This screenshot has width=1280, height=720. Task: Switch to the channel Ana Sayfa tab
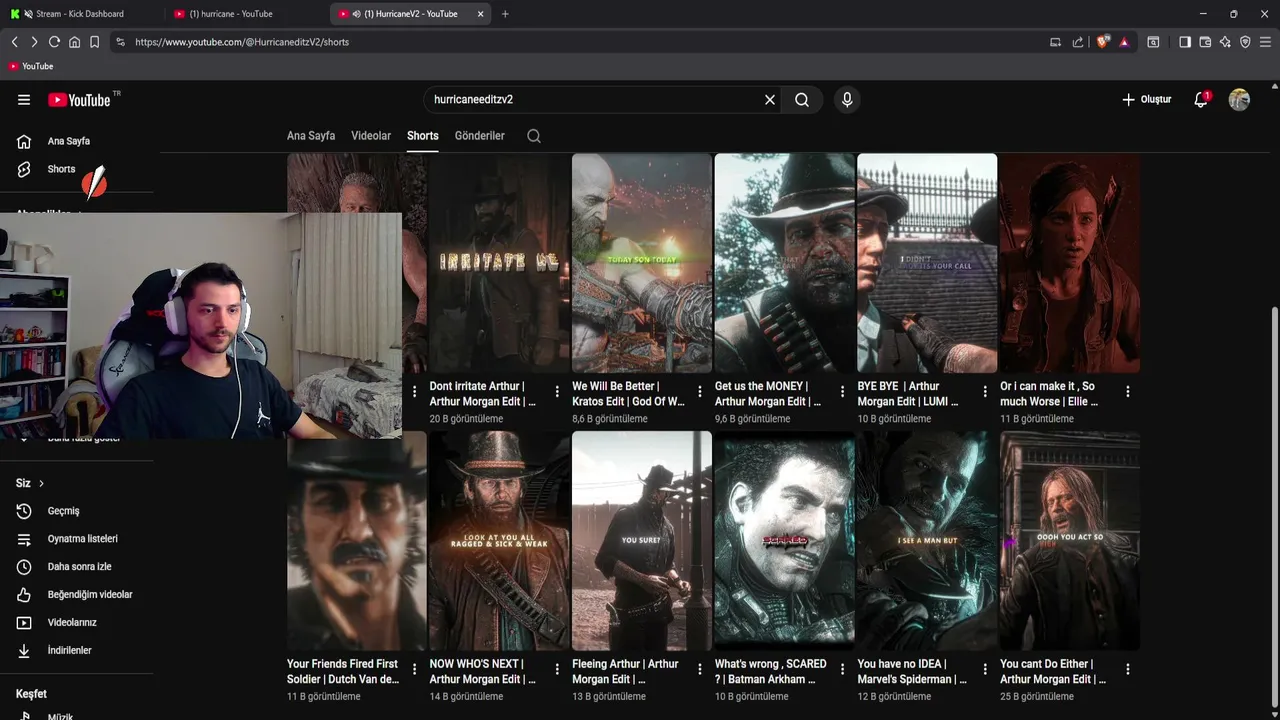point(311,136)
